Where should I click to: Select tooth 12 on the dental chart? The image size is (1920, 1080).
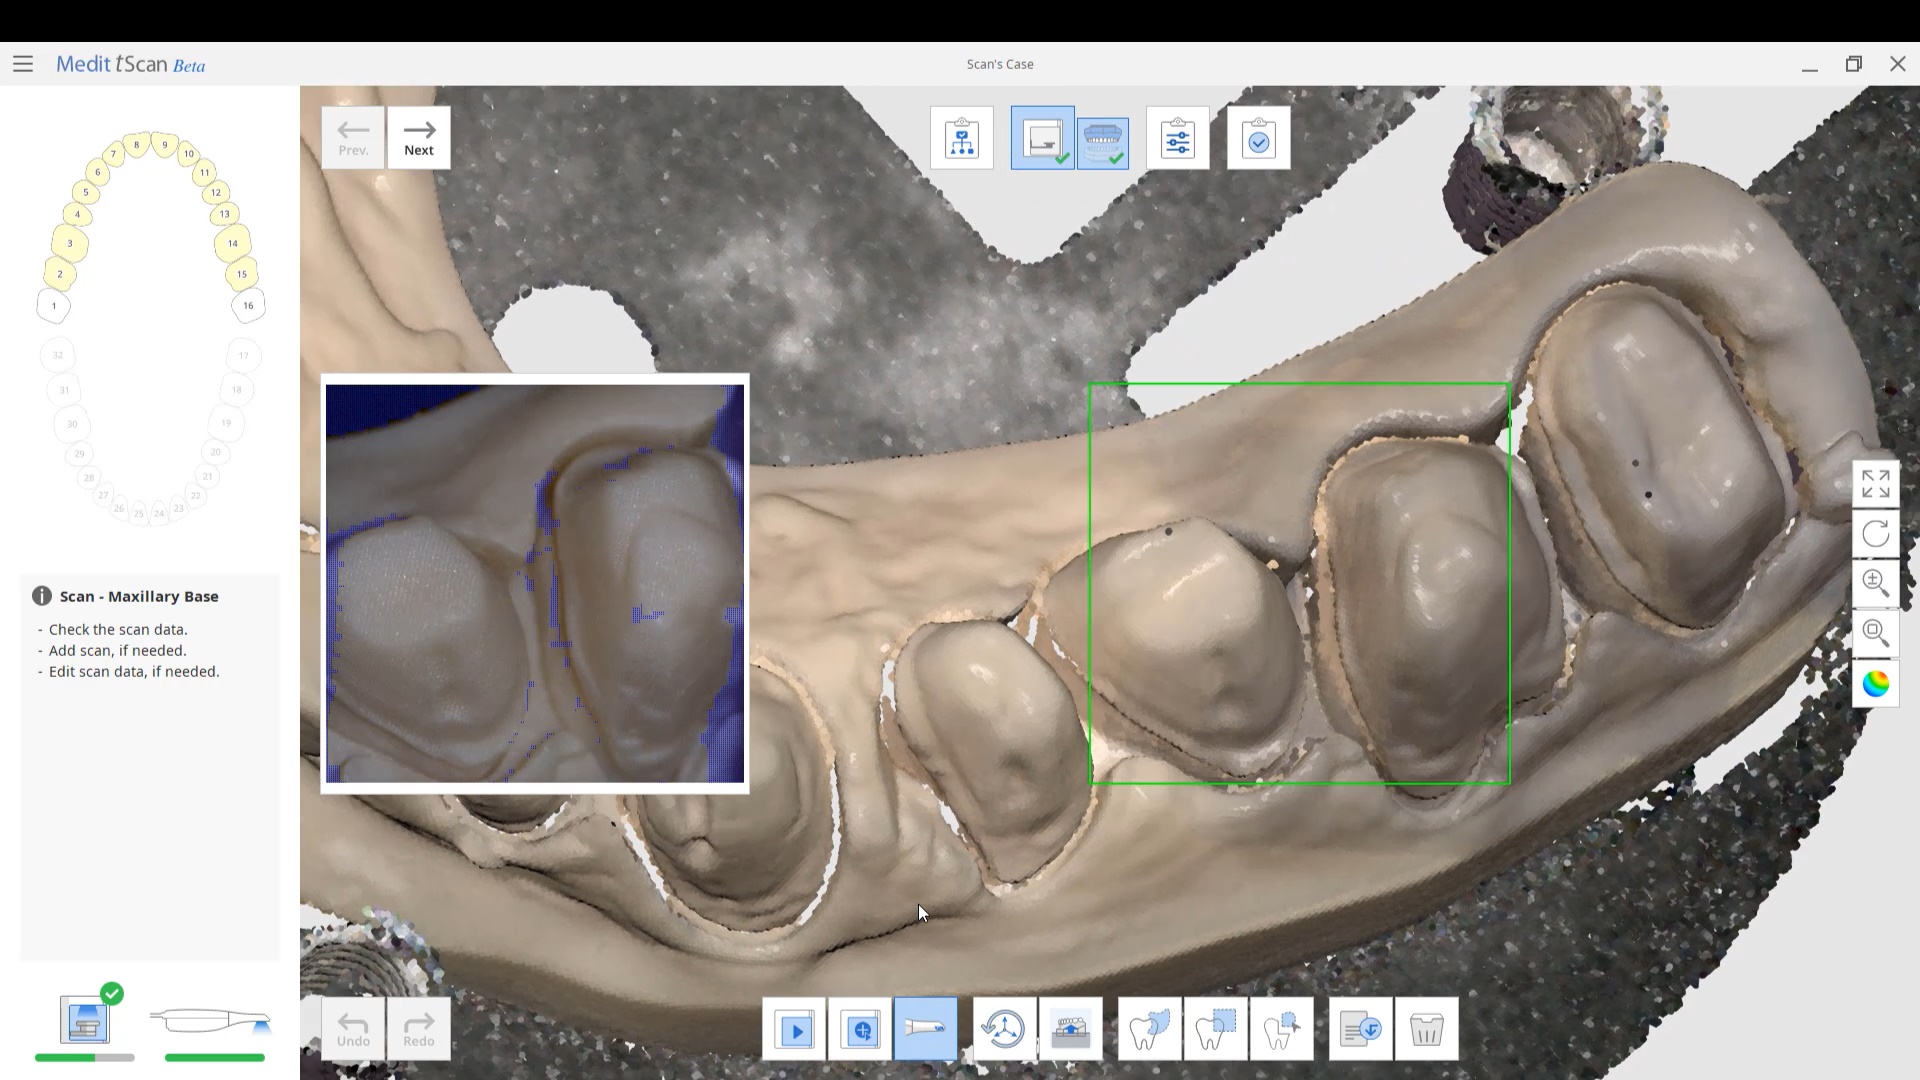pyautogui.click(x=216, y=192)
